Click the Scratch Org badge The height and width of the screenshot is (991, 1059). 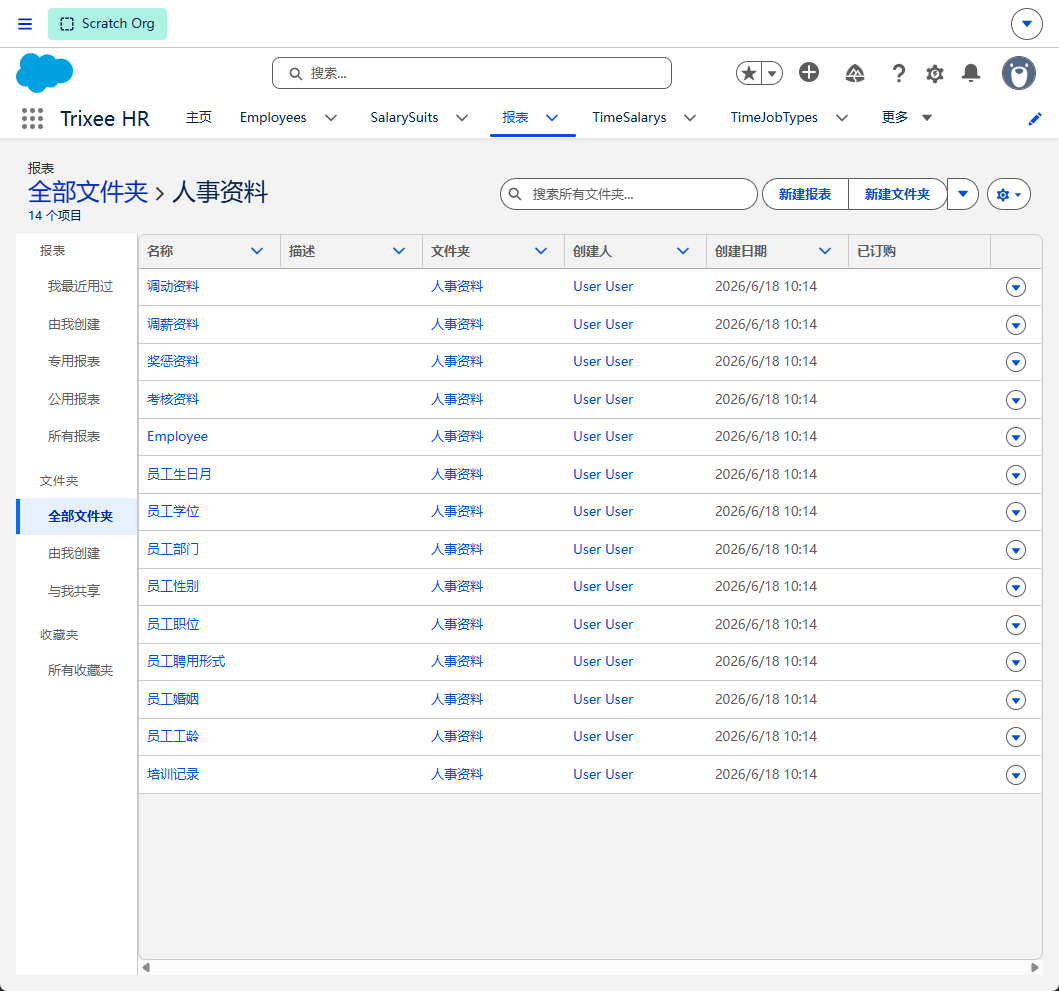[x=107, y=24]
